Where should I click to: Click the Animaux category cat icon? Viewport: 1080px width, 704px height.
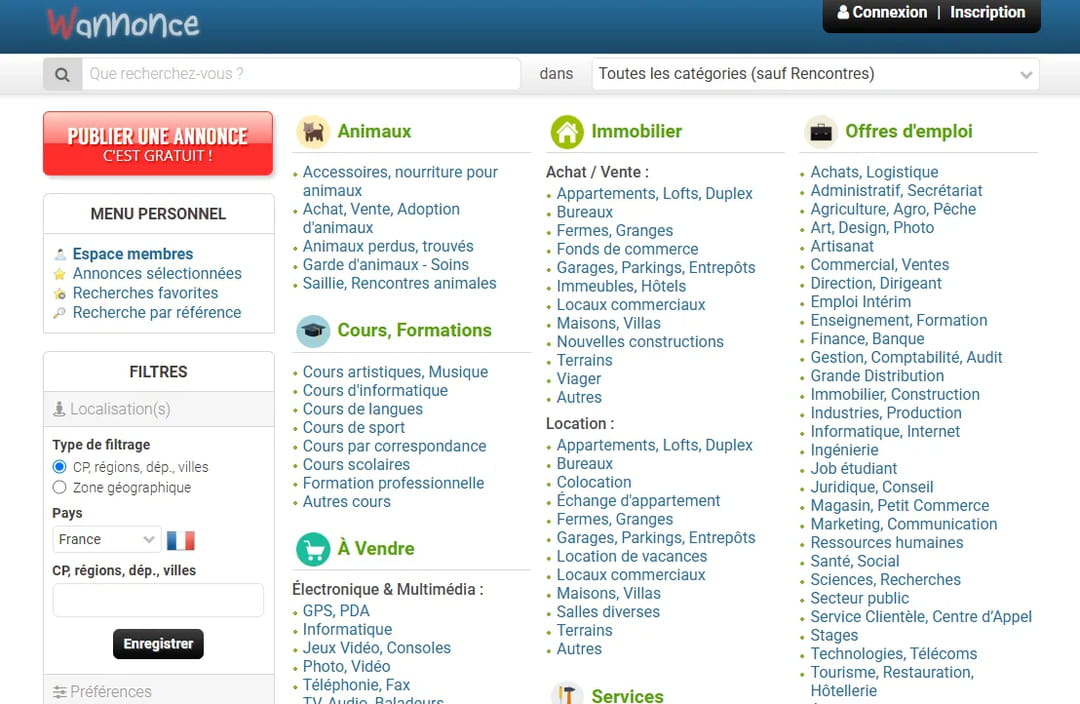coord(313,132)
